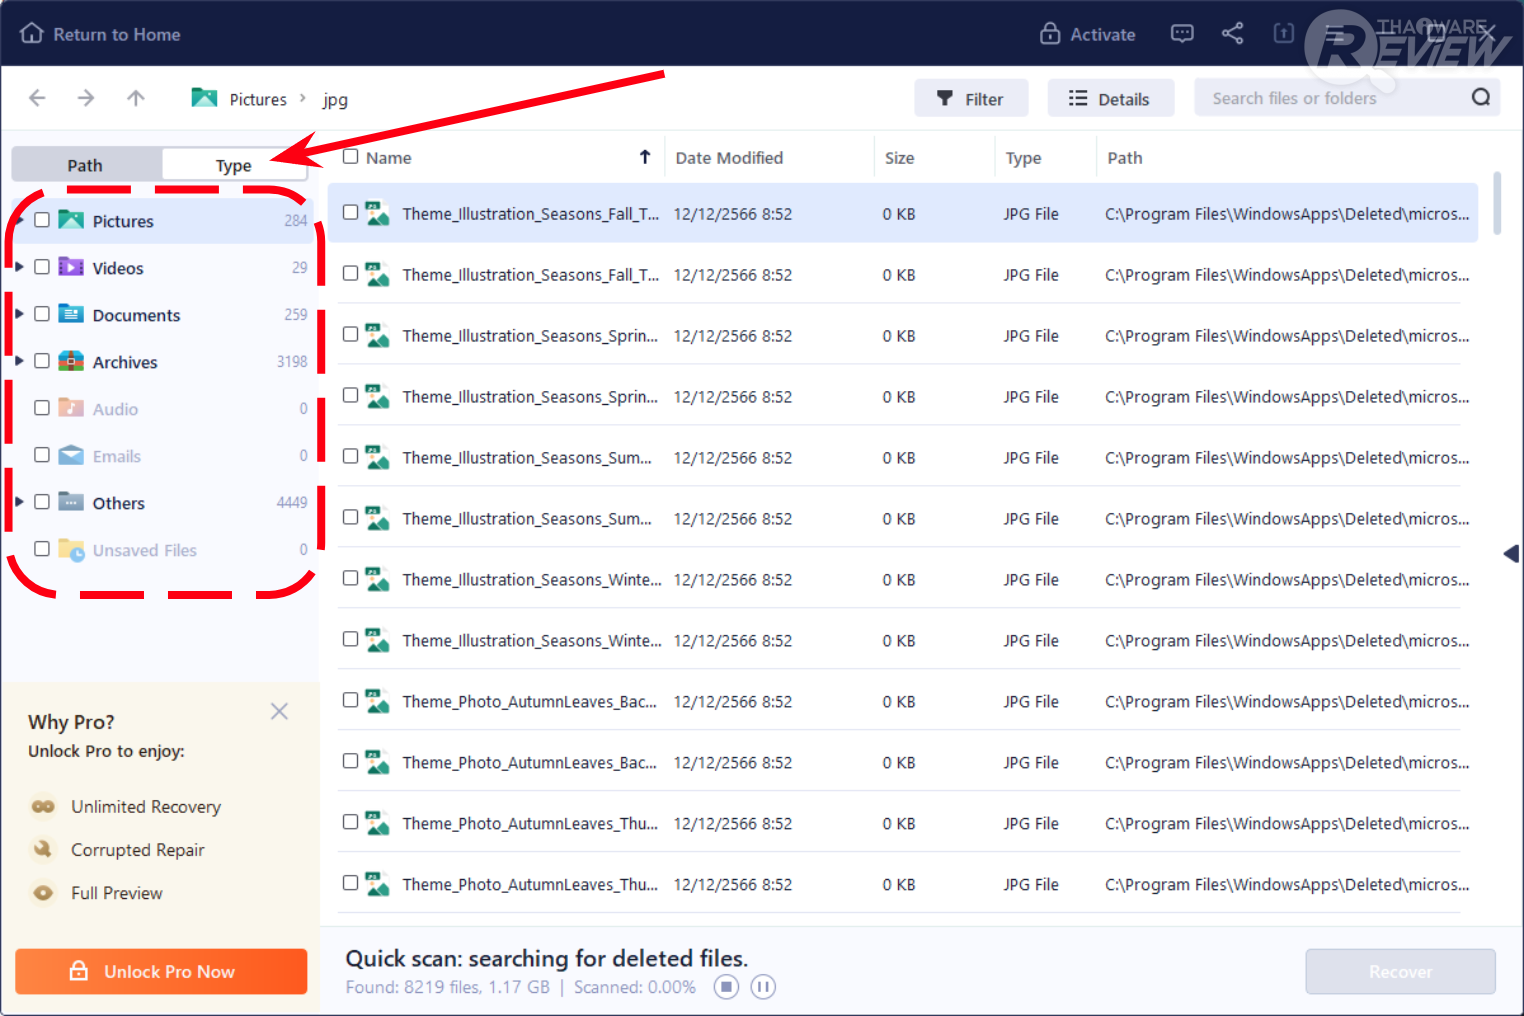Click the share icon in the title bar
The image size is (1524, 1016).
click(x=1233, y=34)
